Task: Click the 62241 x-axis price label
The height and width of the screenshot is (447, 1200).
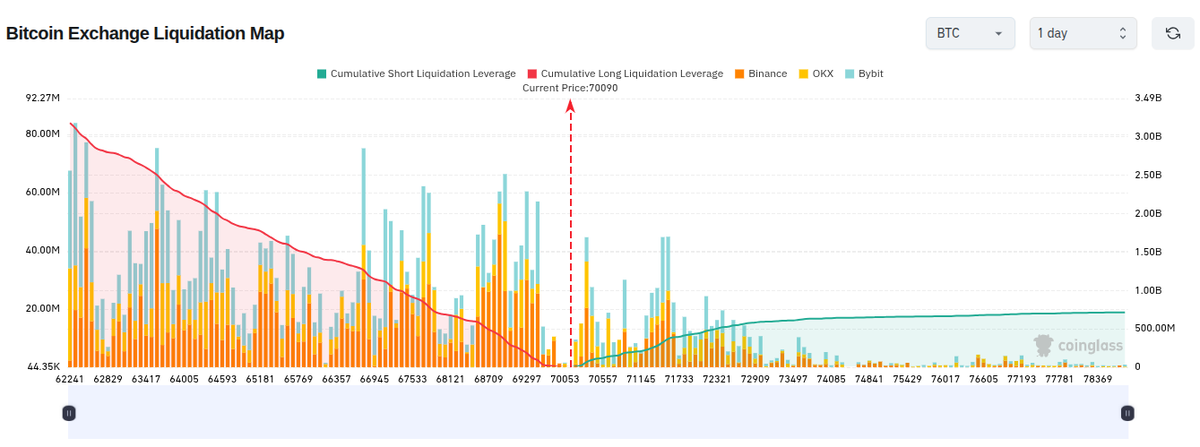Action: [69, 380]
